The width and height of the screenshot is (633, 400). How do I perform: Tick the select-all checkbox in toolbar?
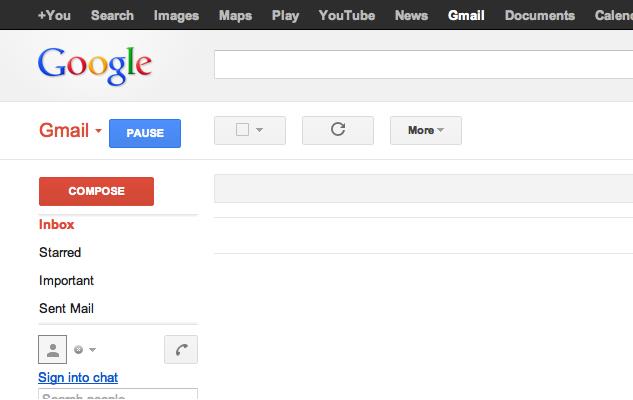[x=242, y=130]
